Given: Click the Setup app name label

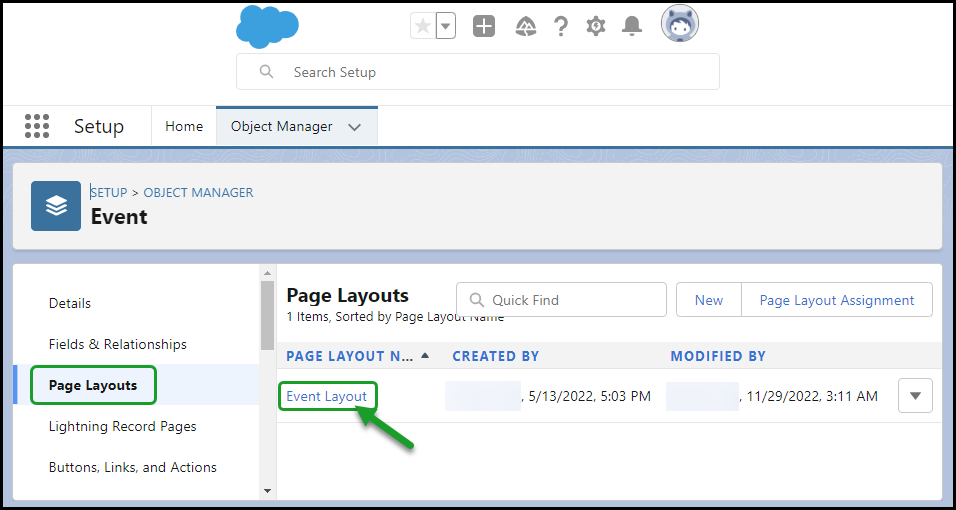Looking at the screenshot, I should pos(99,126).
